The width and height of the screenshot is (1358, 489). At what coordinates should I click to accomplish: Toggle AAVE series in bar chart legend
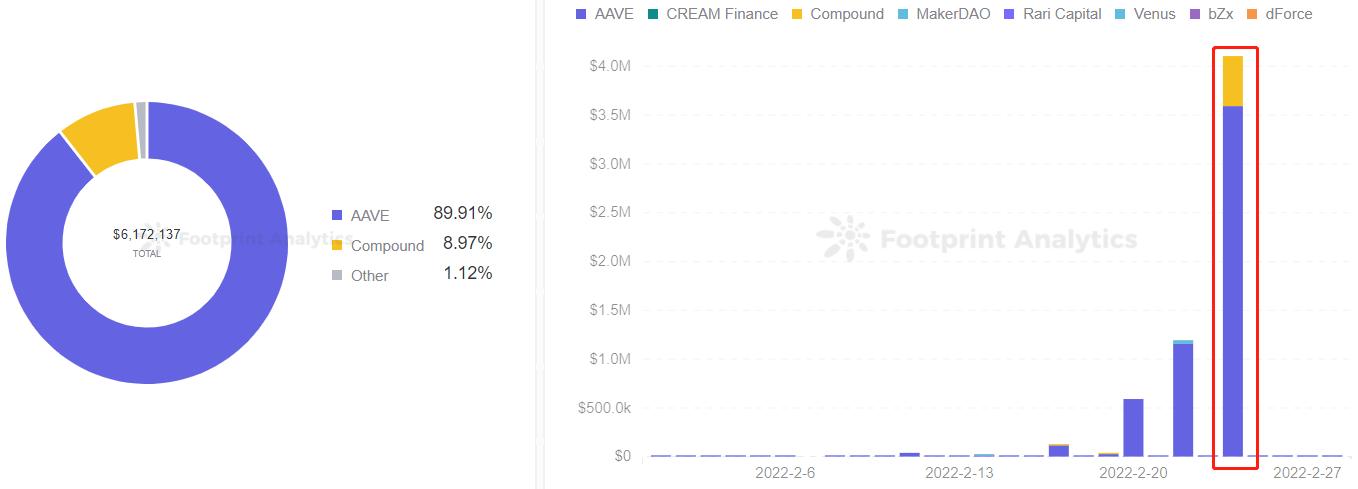pyautogui.click(x=605, y=14)
